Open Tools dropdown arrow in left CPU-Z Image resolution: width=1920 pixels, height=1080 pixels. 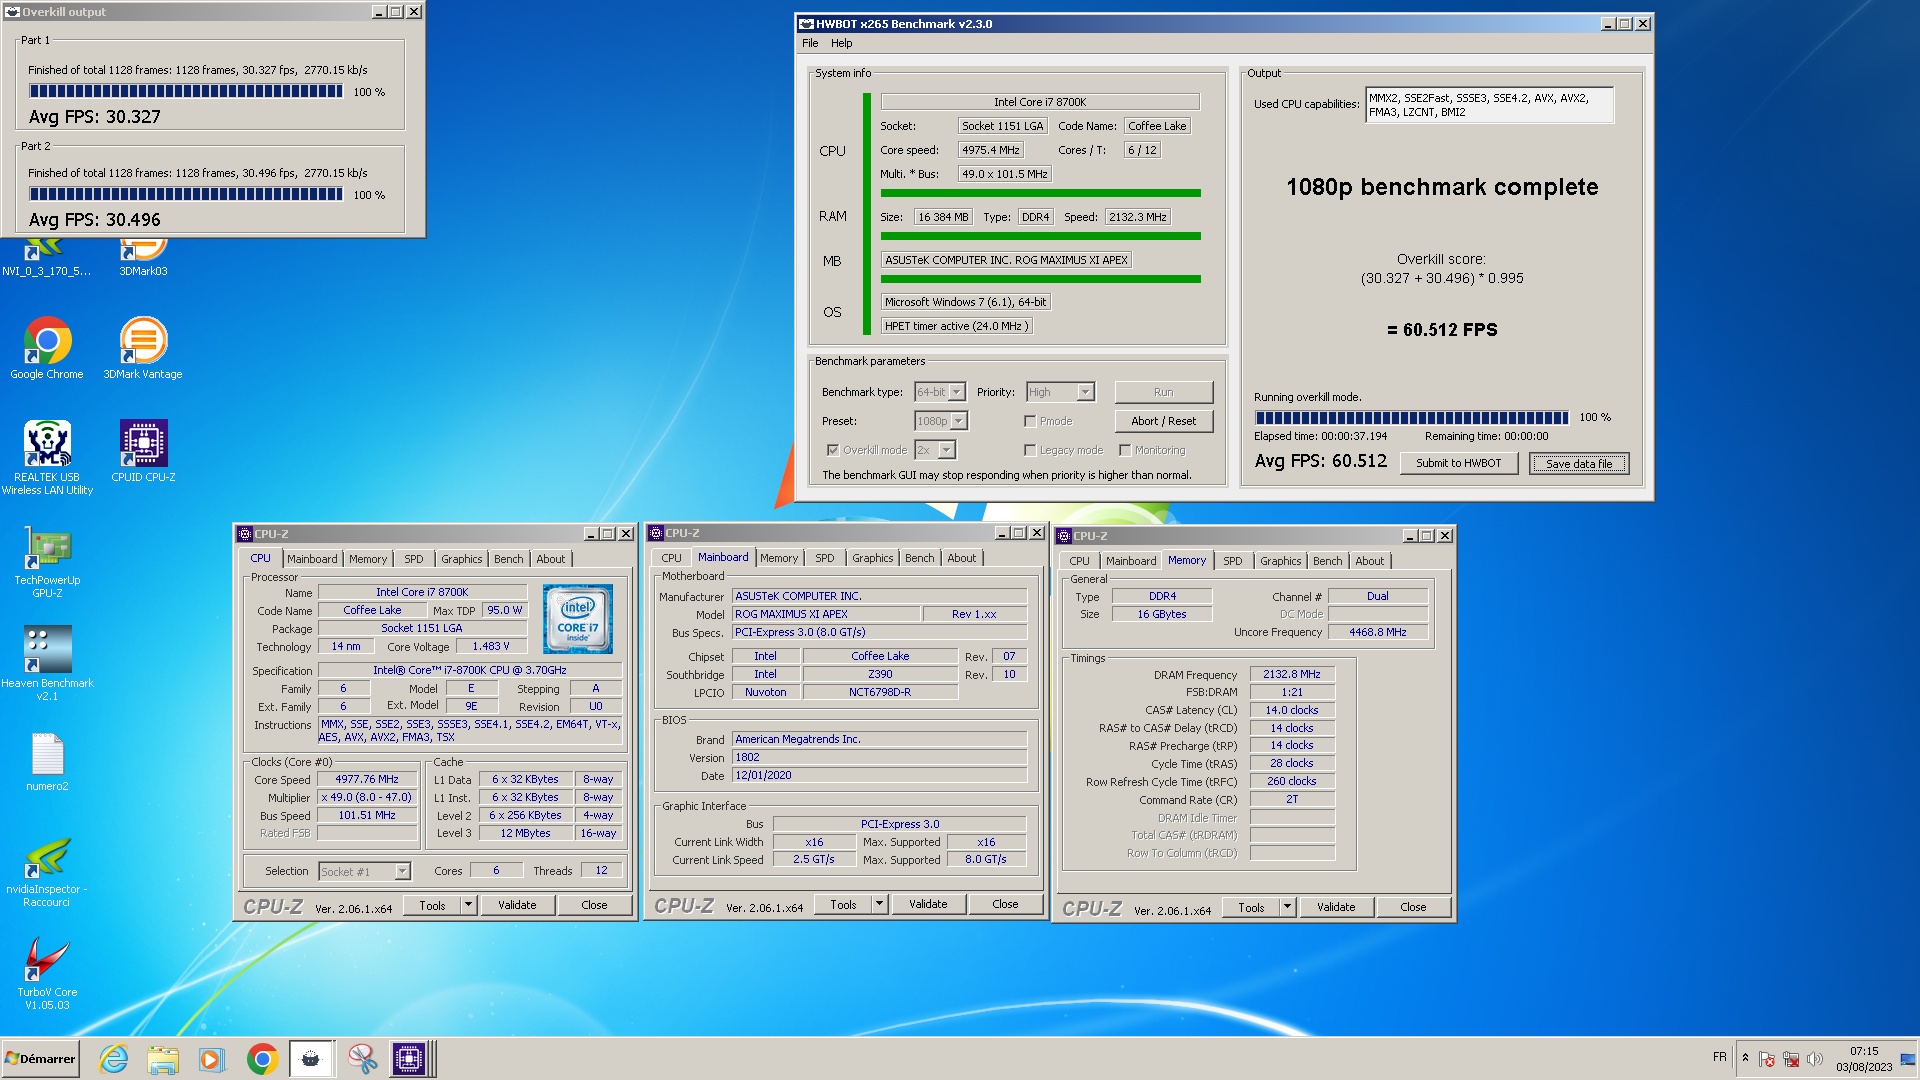(x=467, y=905)
